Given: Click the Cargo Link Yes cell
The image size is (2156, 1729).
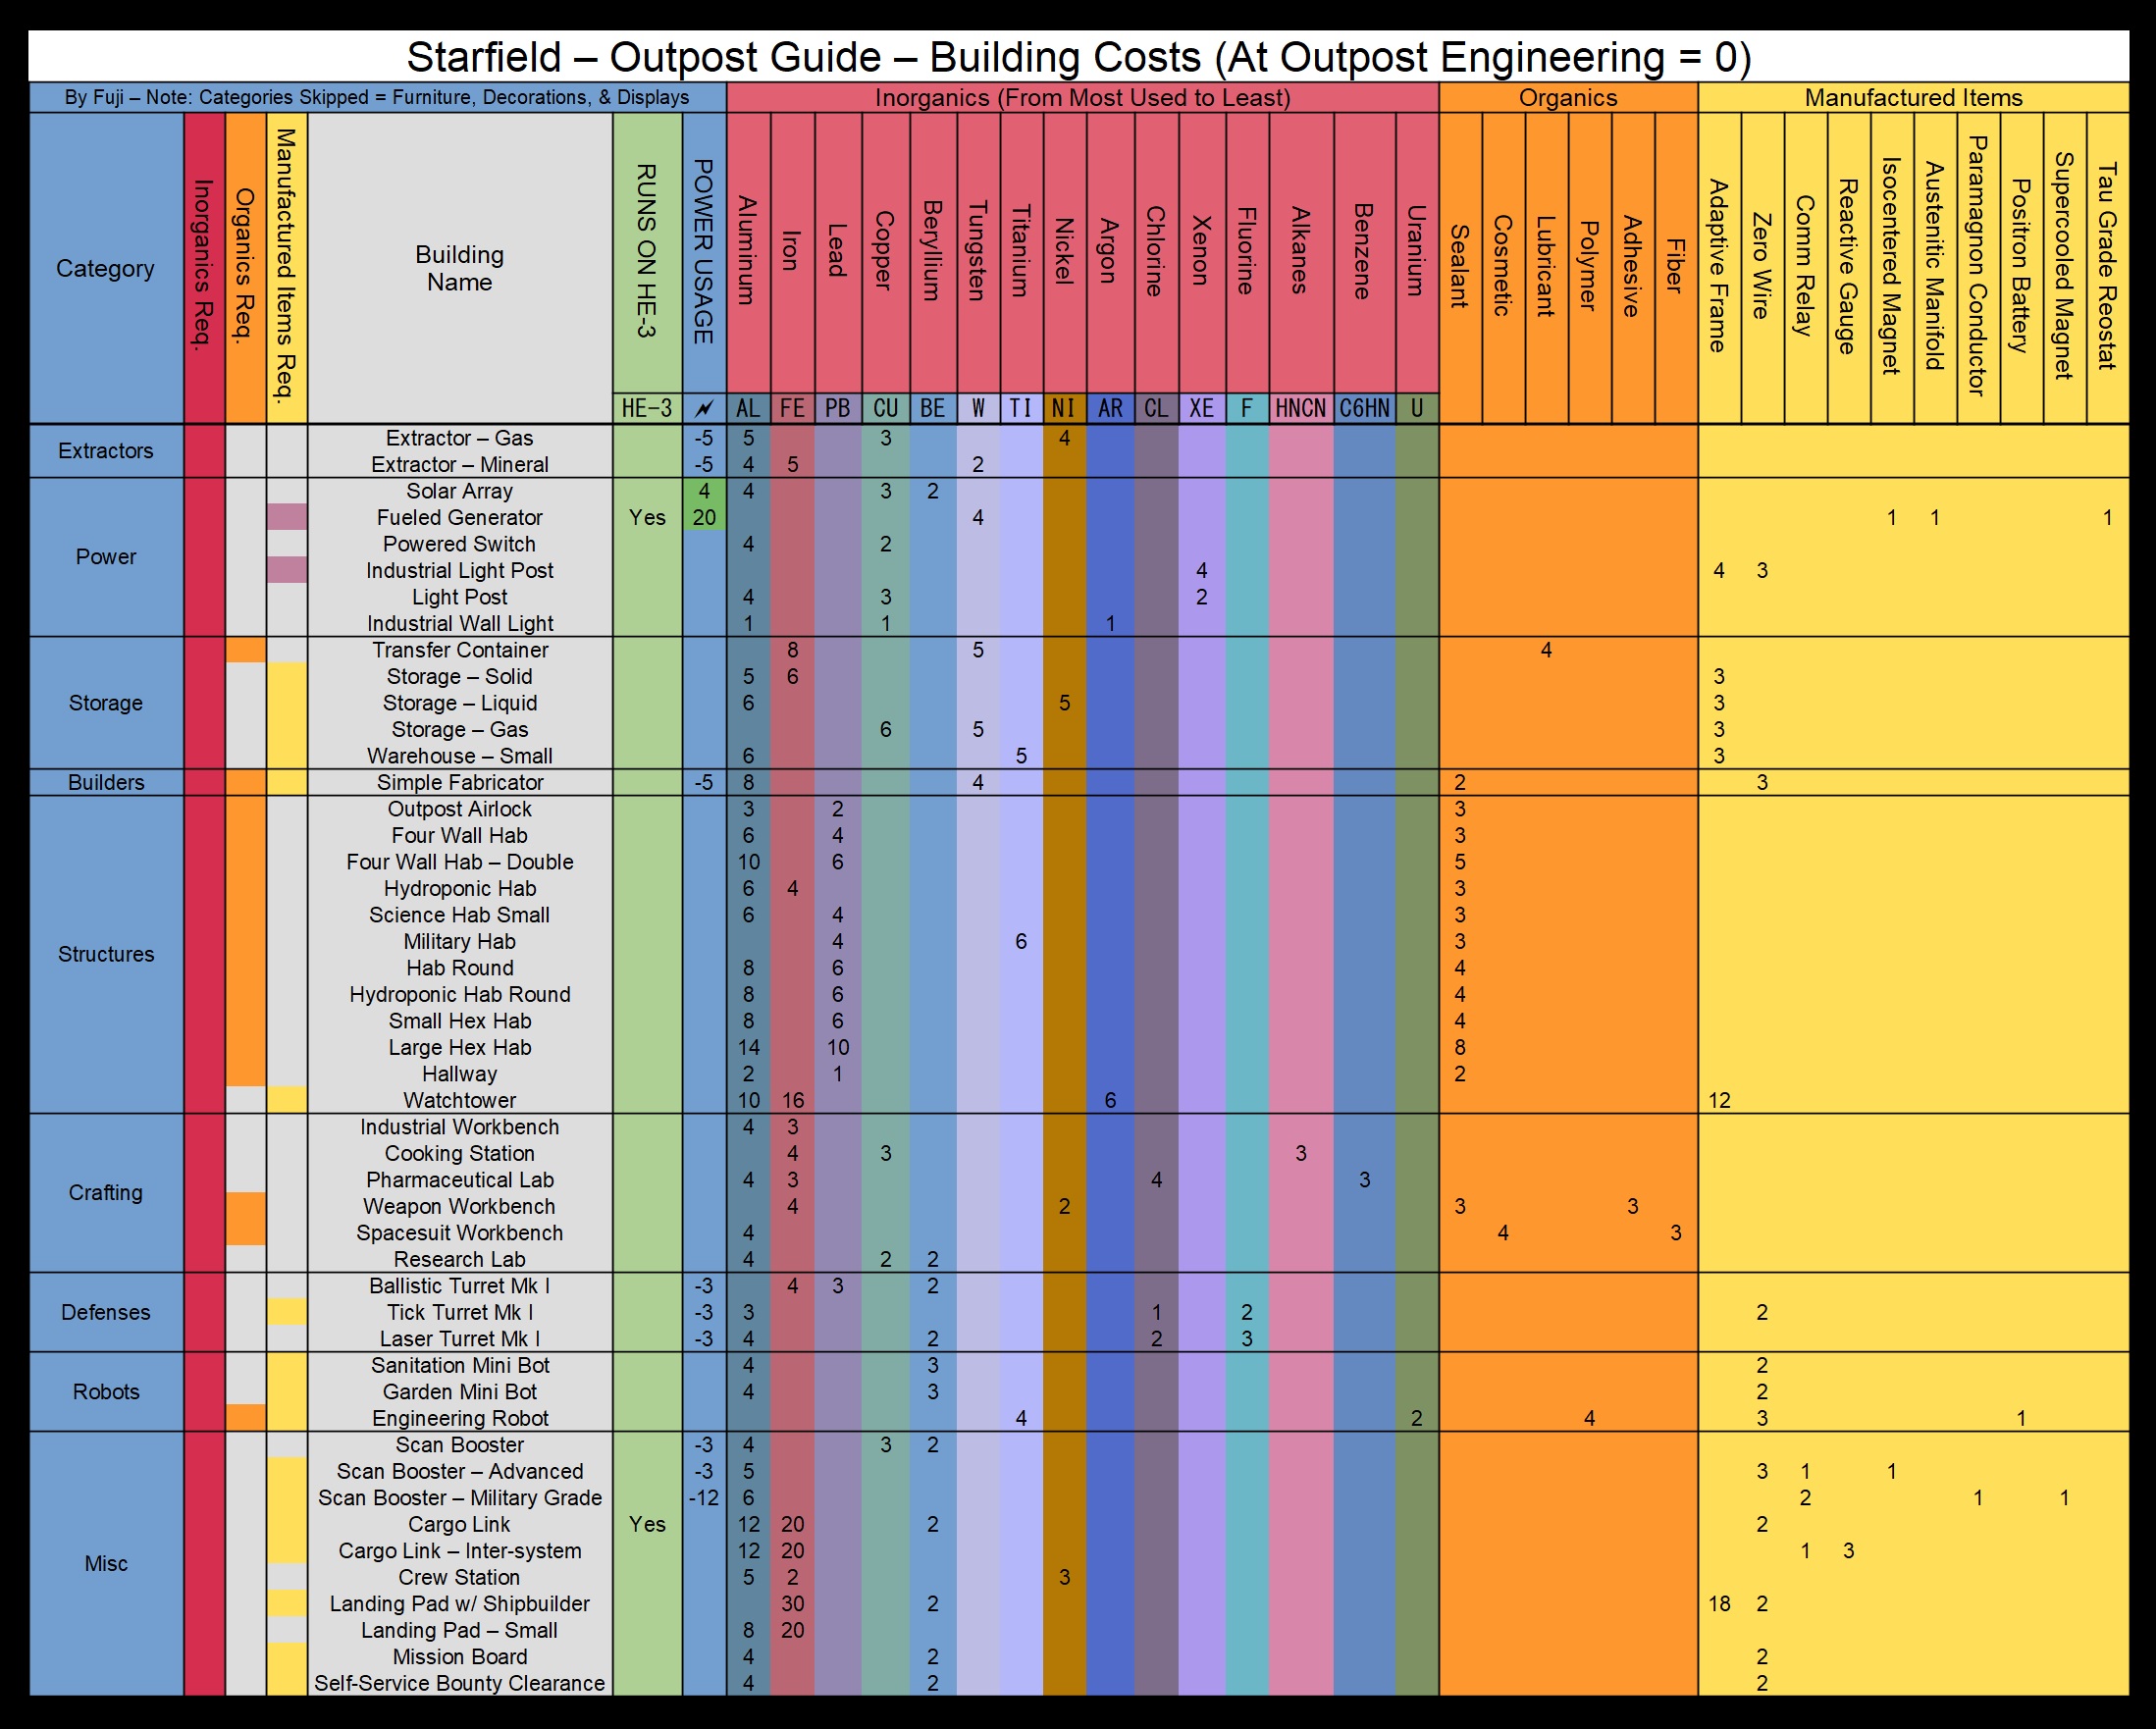Looking at the screenshot, I should [x=647, y=1524].
